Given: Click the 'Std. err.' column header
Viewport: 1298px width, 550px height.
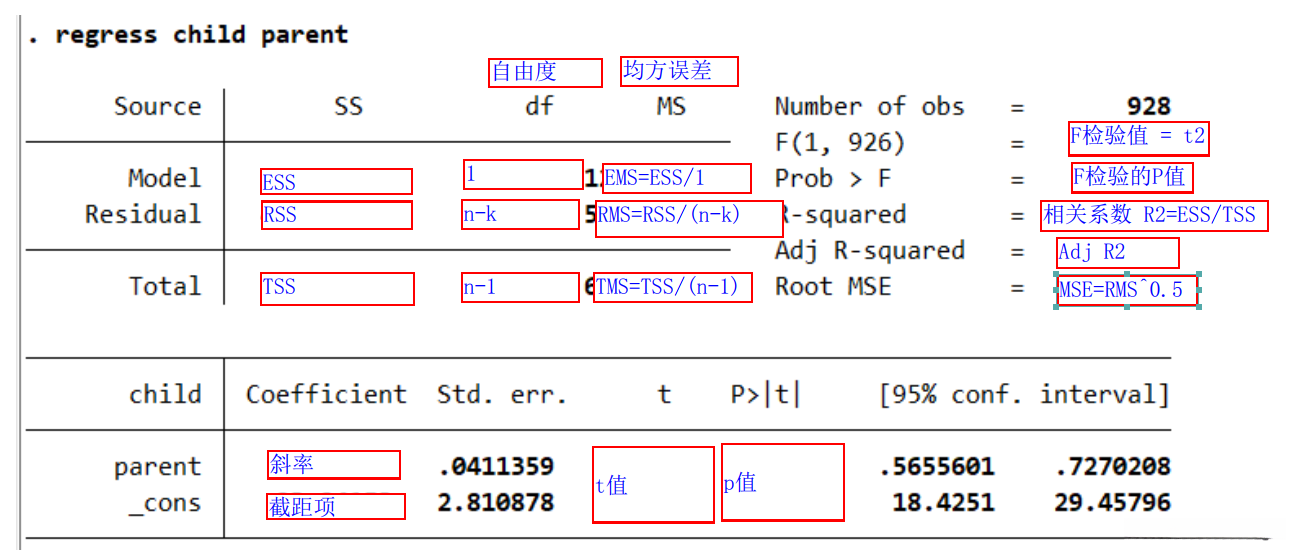Looking at the screenshot, I should click(502, 395).
